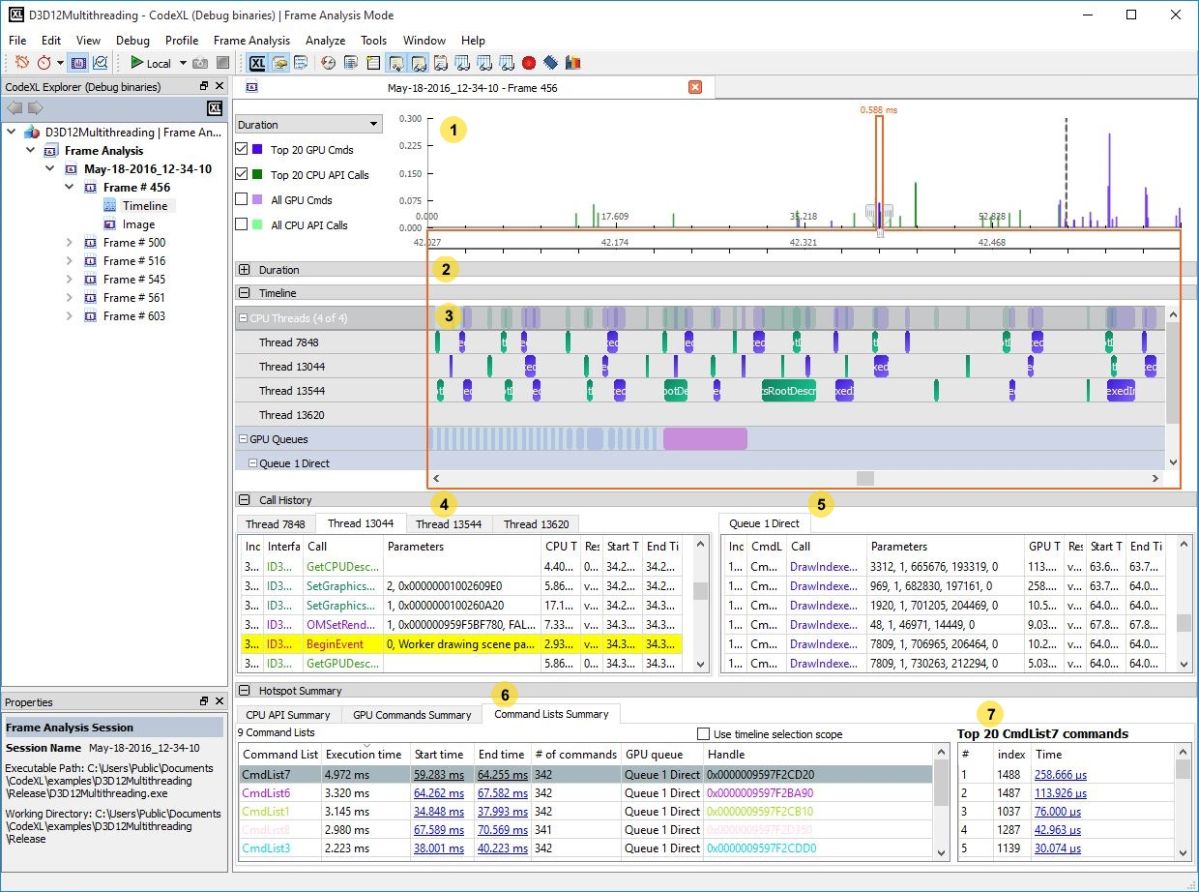
Task: Open the Frame Analysis menu
Action: coord(252,40)
